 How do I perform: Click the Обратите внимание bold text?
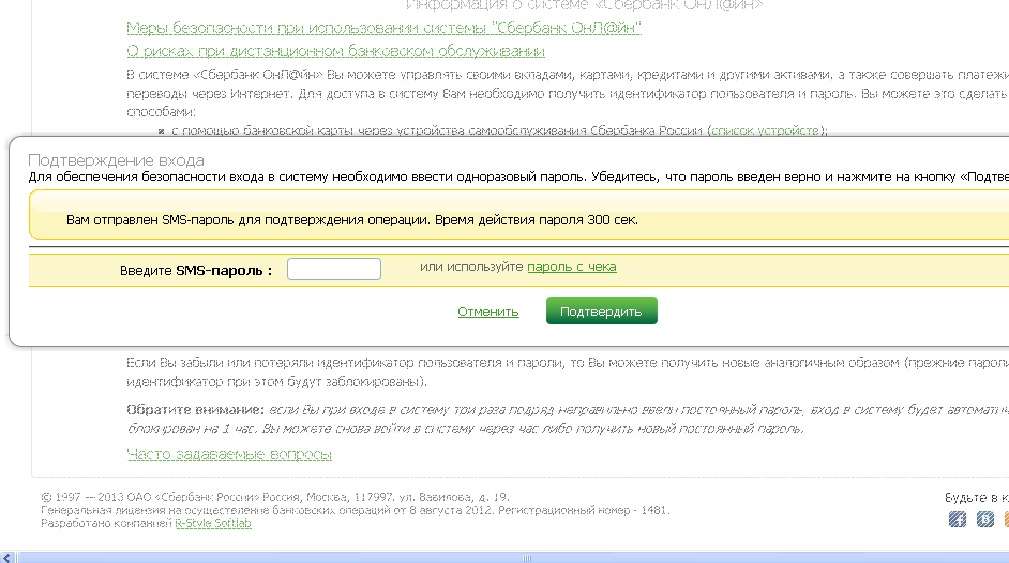click(x=195, y=410)
